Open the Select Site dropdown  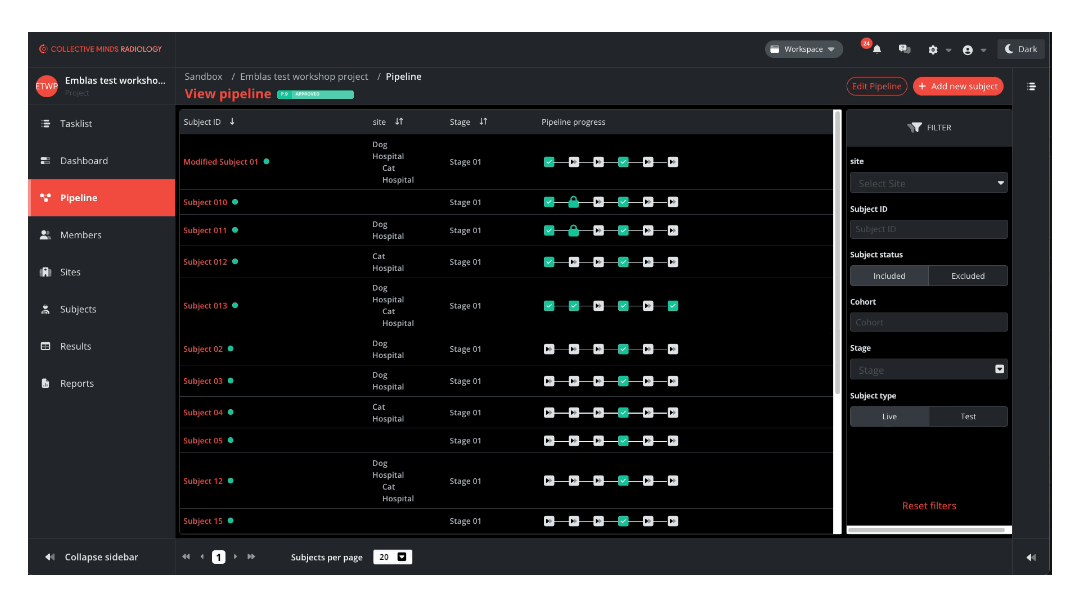pyautogui.click(x=928, y=183)
